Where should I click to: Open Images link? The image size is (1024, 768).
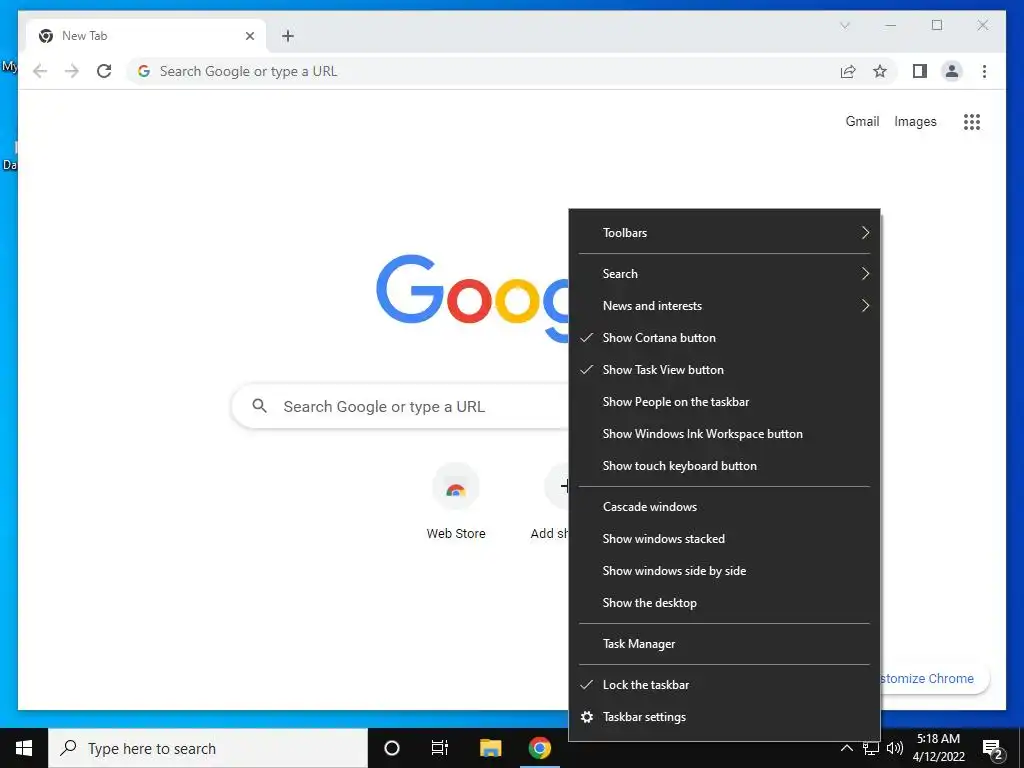pyautogui.click(x=915, y=121)
